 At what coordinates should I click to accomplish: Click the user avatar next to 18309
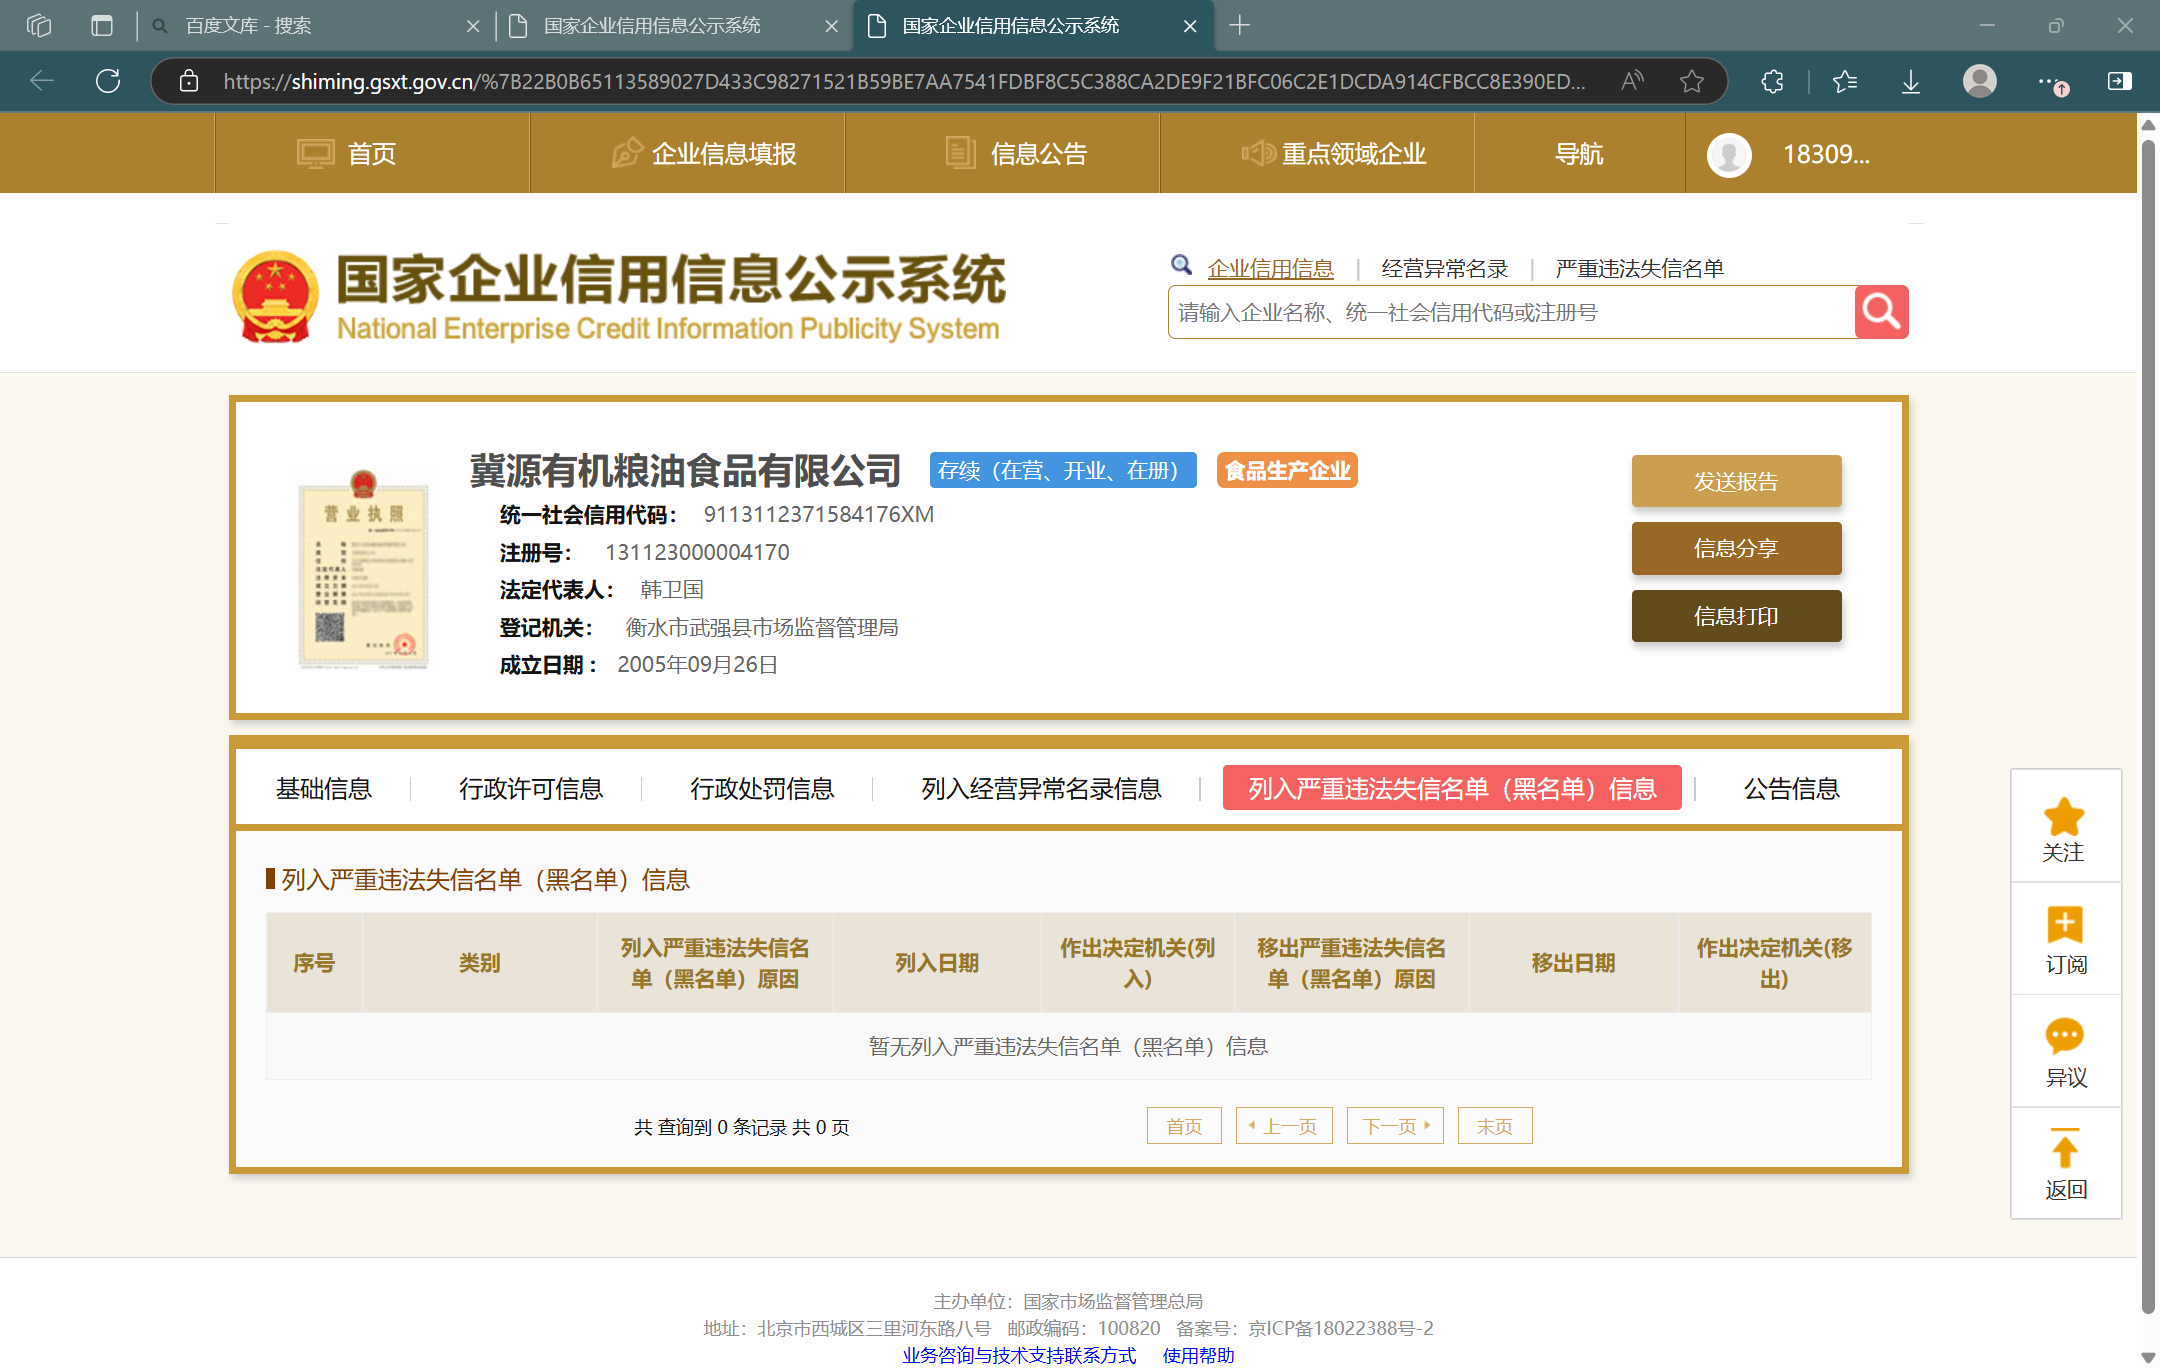coord(1729,154)
